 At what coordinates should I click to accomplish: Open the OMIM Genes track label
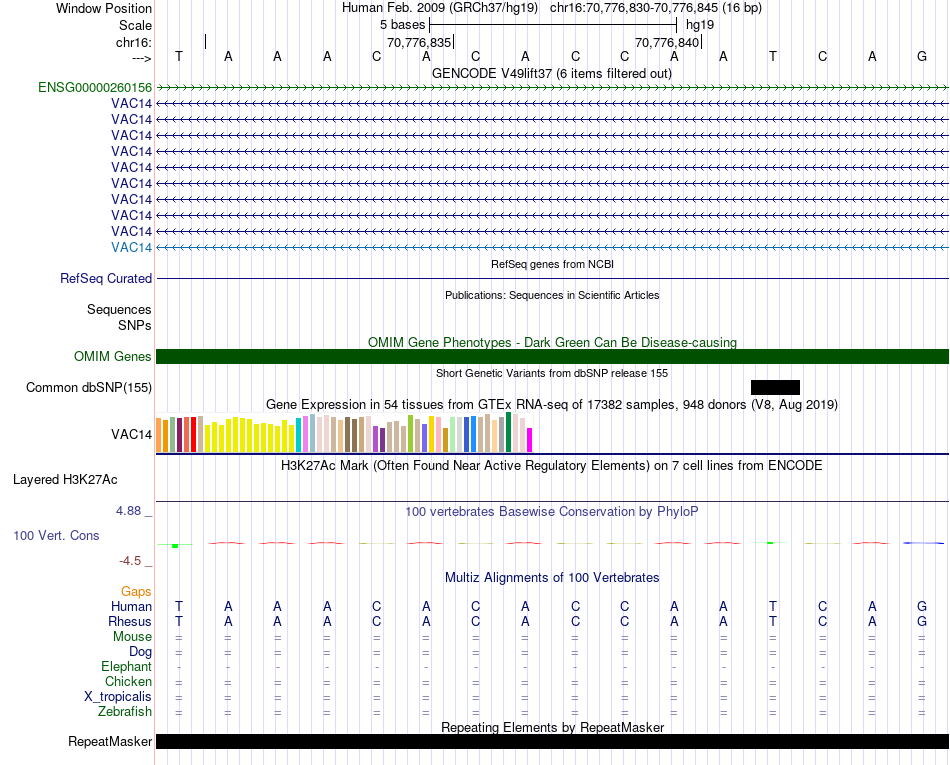click(113, 357)
